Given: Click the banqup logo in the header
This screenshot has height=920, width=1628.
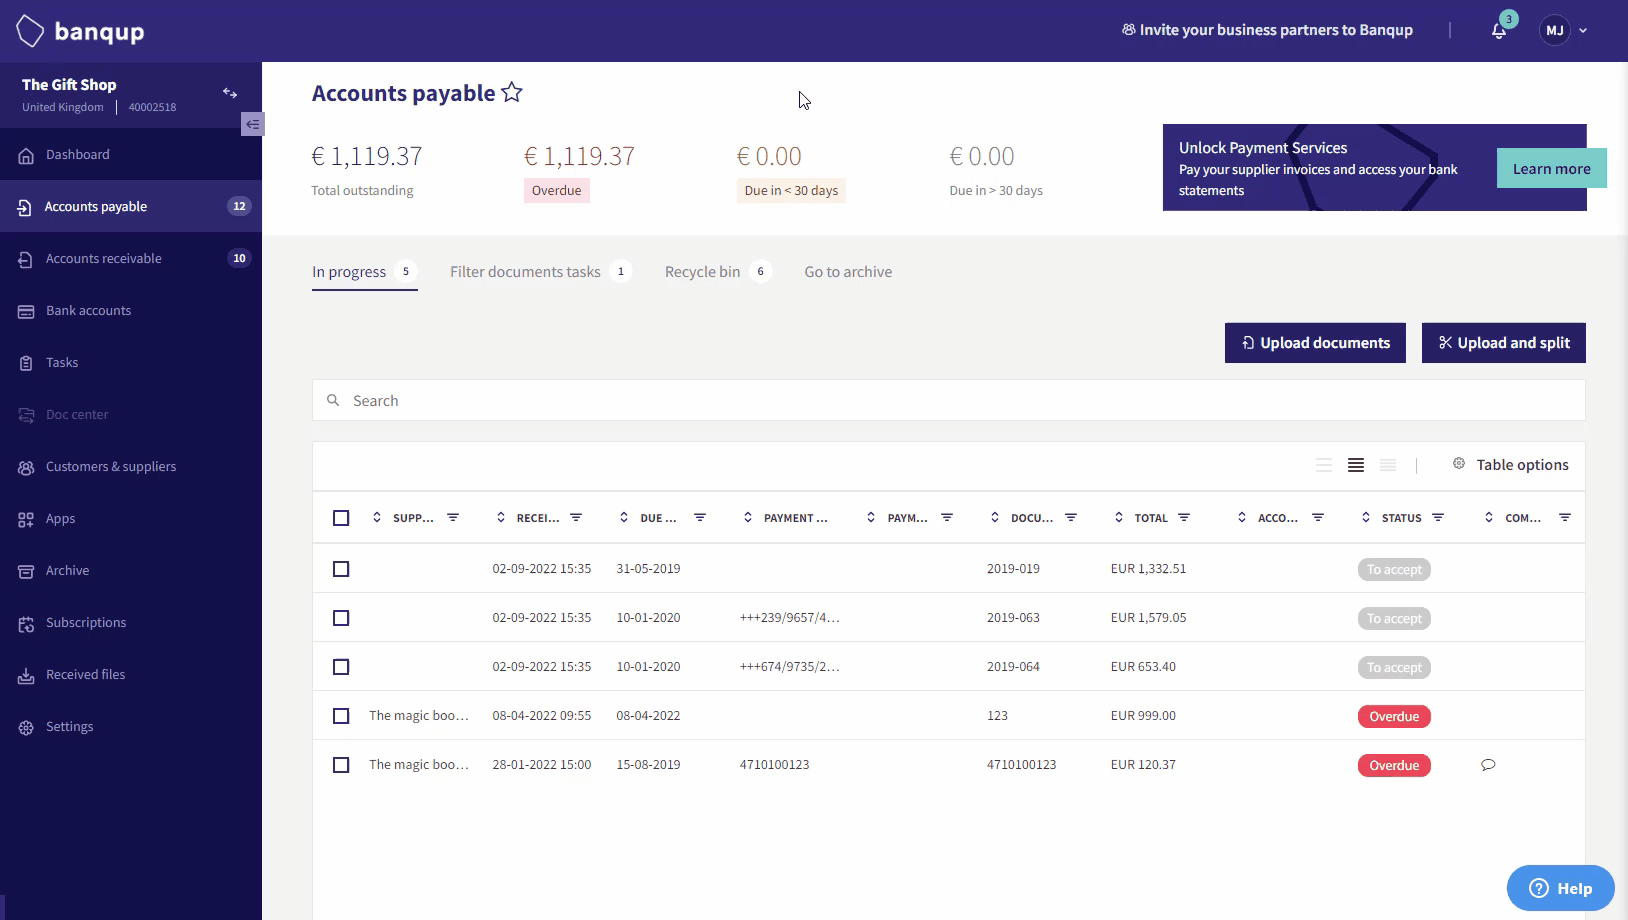Looking at the screenshot, I should (81, 31).
